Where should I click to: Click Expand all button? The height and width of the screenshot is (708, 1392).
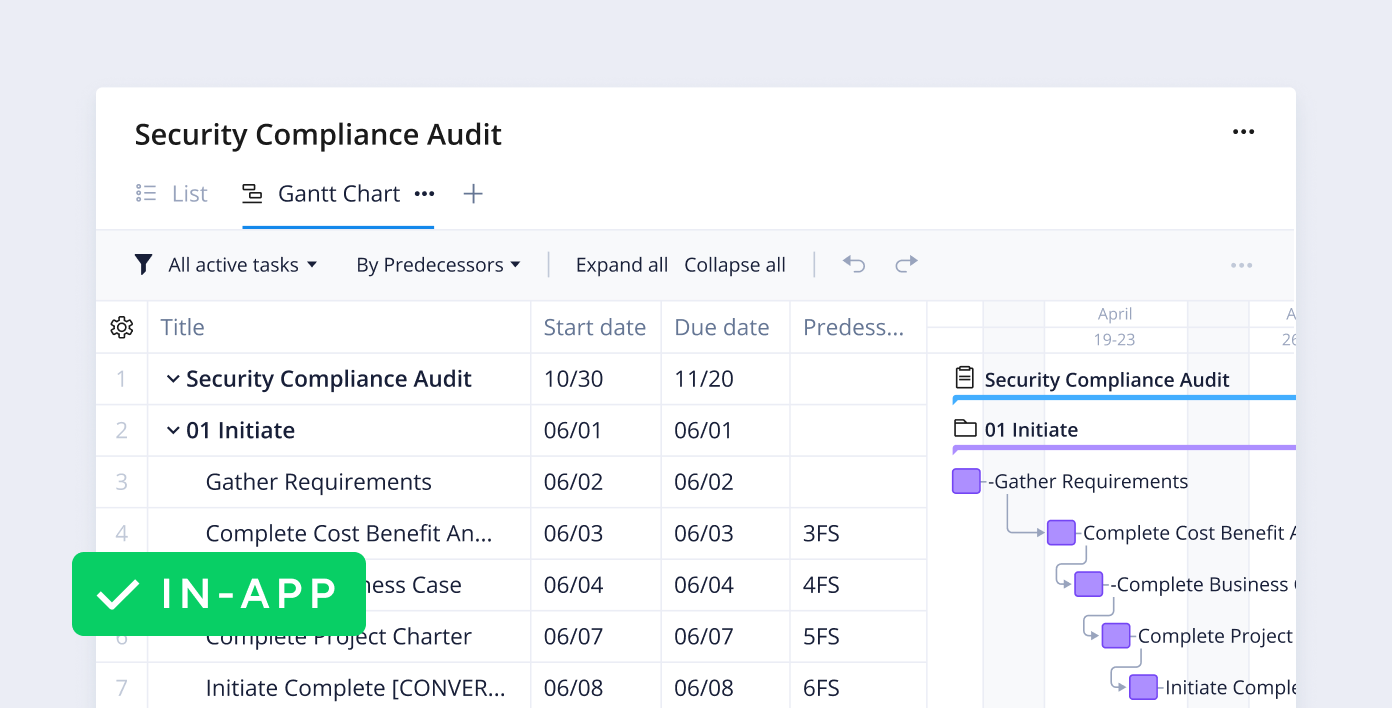[621, 265]
